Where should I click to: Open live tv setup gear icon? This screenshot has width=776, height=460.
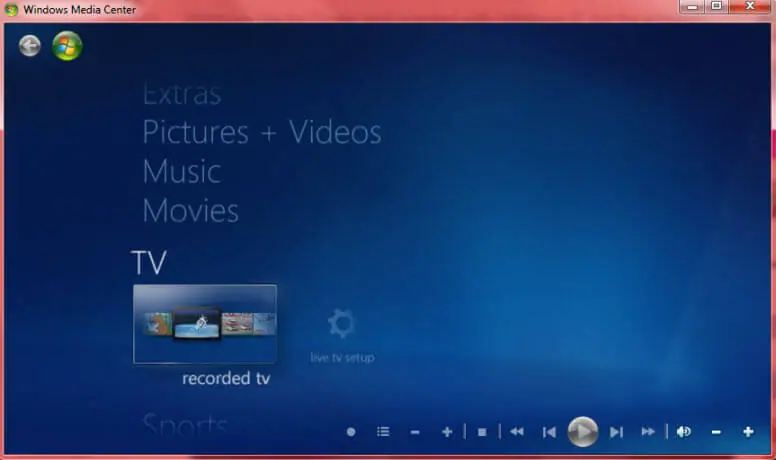pyautogui.click(x=341, y=323)
